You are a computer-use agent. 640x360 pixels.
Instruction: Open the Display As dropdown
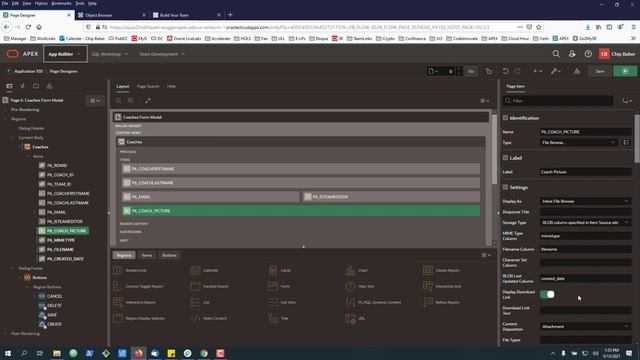(585, 201)
